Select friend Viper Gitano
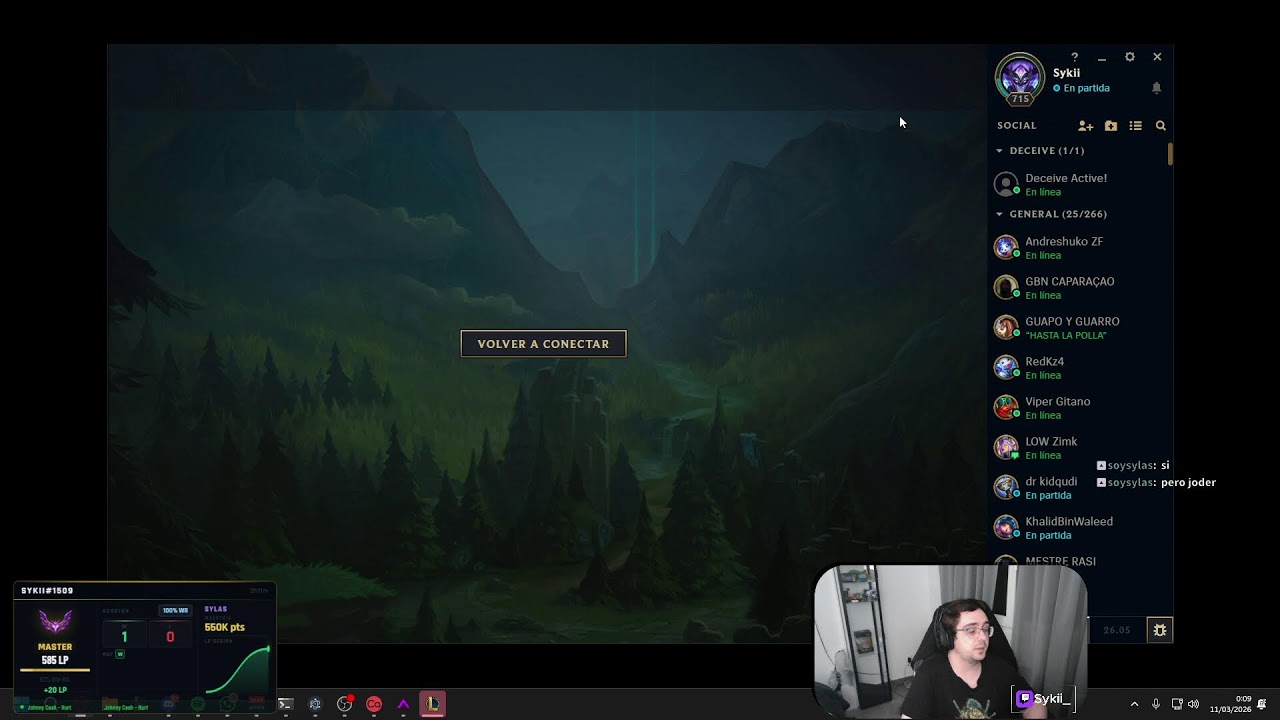Image resolution: width=1280 pixels, height=720 pixels. (x=1078, y=407)
